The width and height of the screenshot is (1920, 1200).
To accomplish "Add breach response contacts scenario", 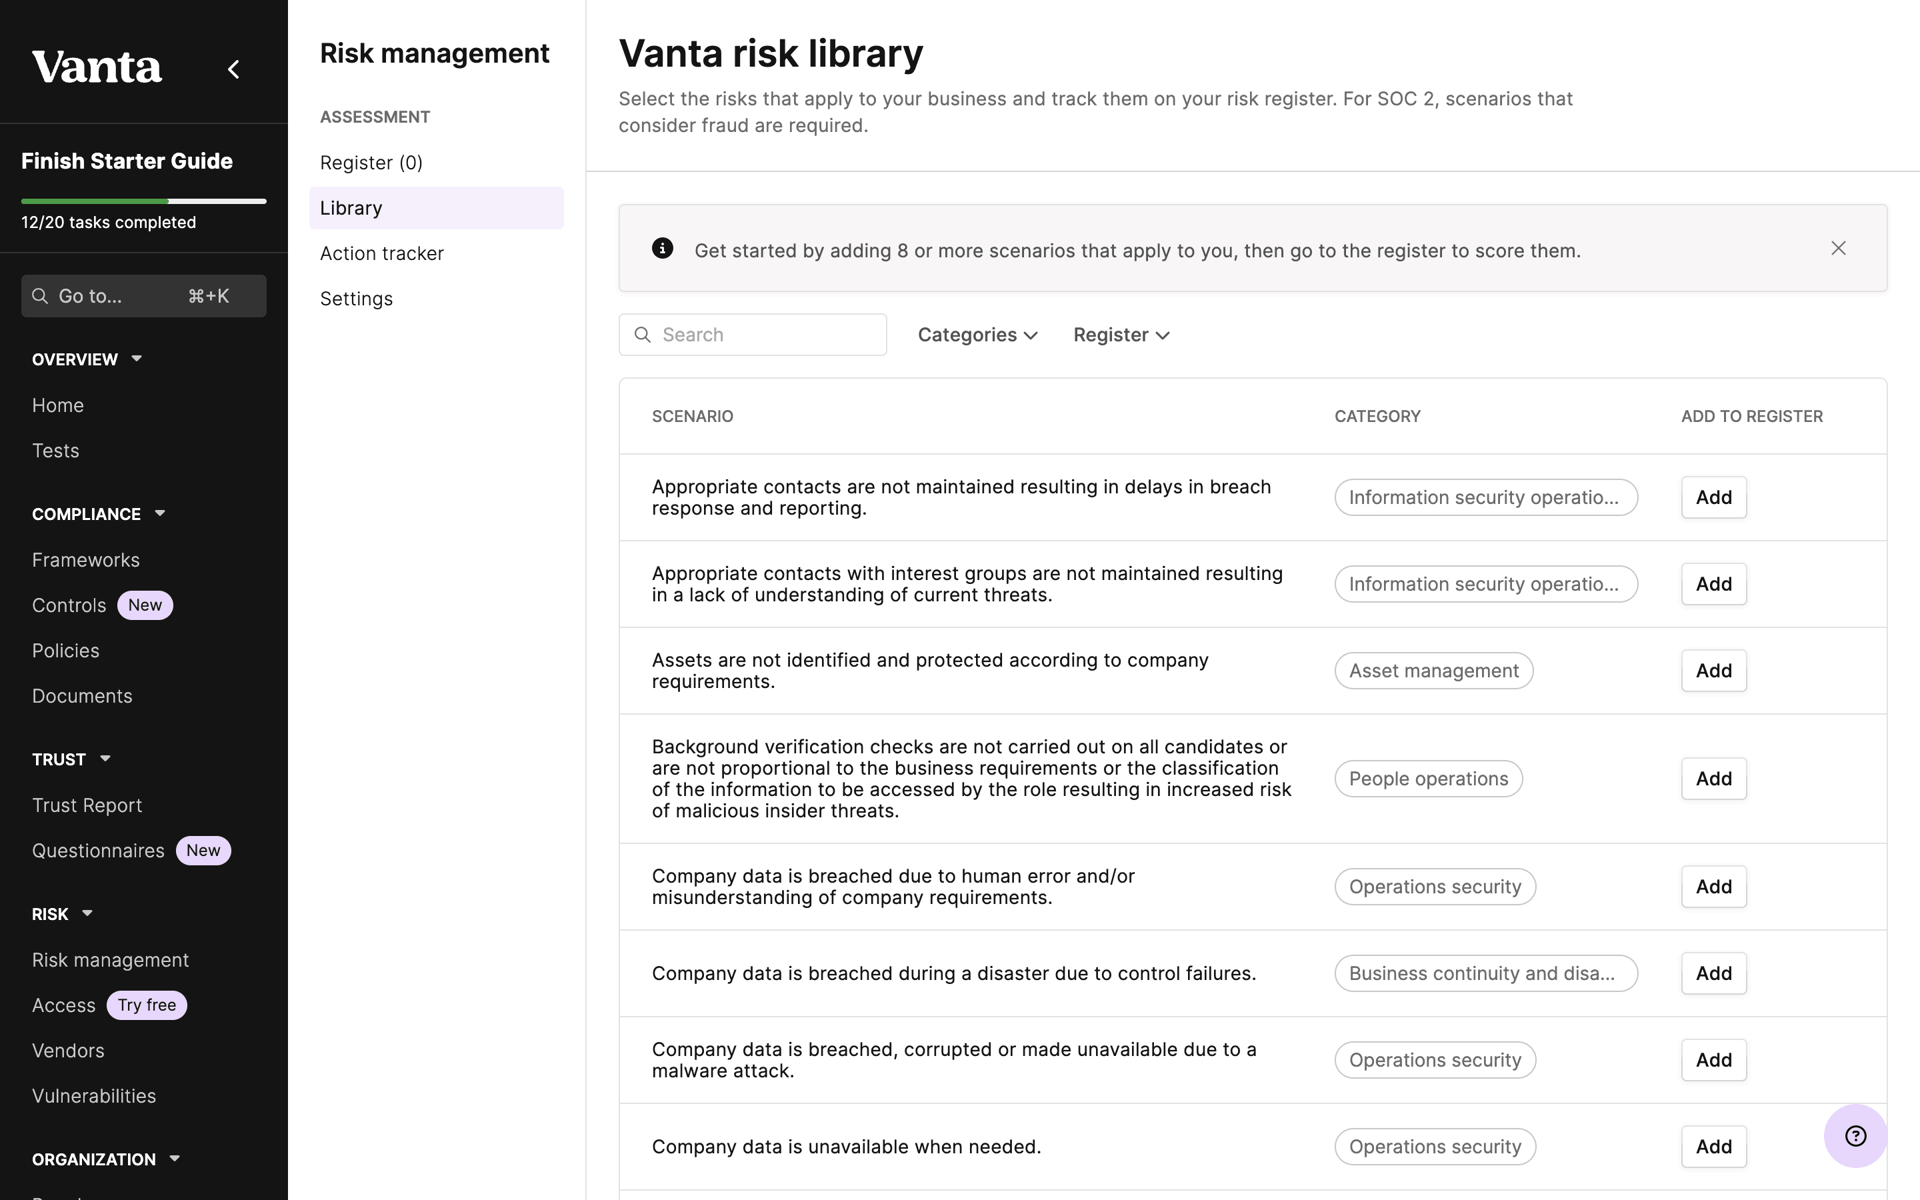I will [1714, 497].
